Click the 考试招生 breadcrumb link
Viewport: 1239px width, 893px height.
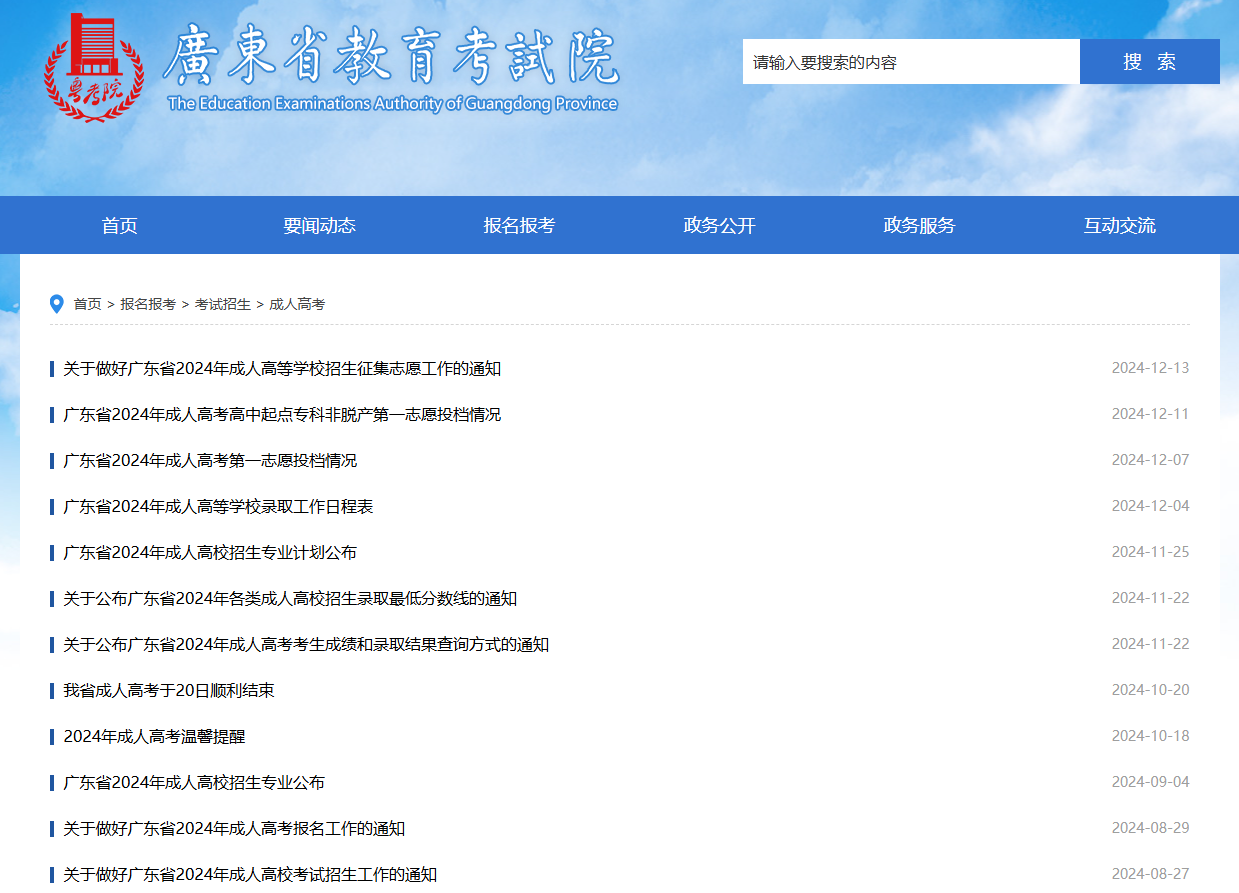[223, 304]
